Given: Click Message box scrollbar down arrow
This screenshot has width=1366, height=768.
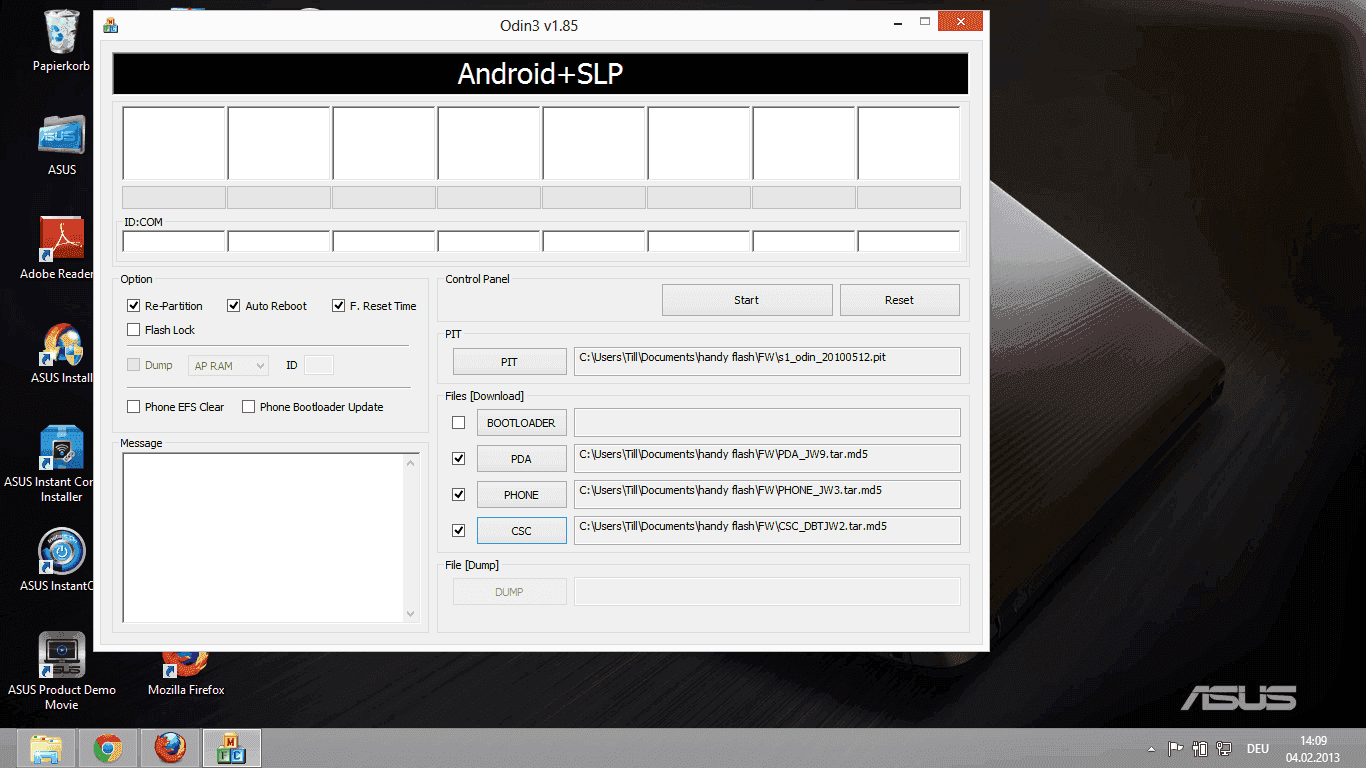Looking at the screenshot, I should point(411,614).
